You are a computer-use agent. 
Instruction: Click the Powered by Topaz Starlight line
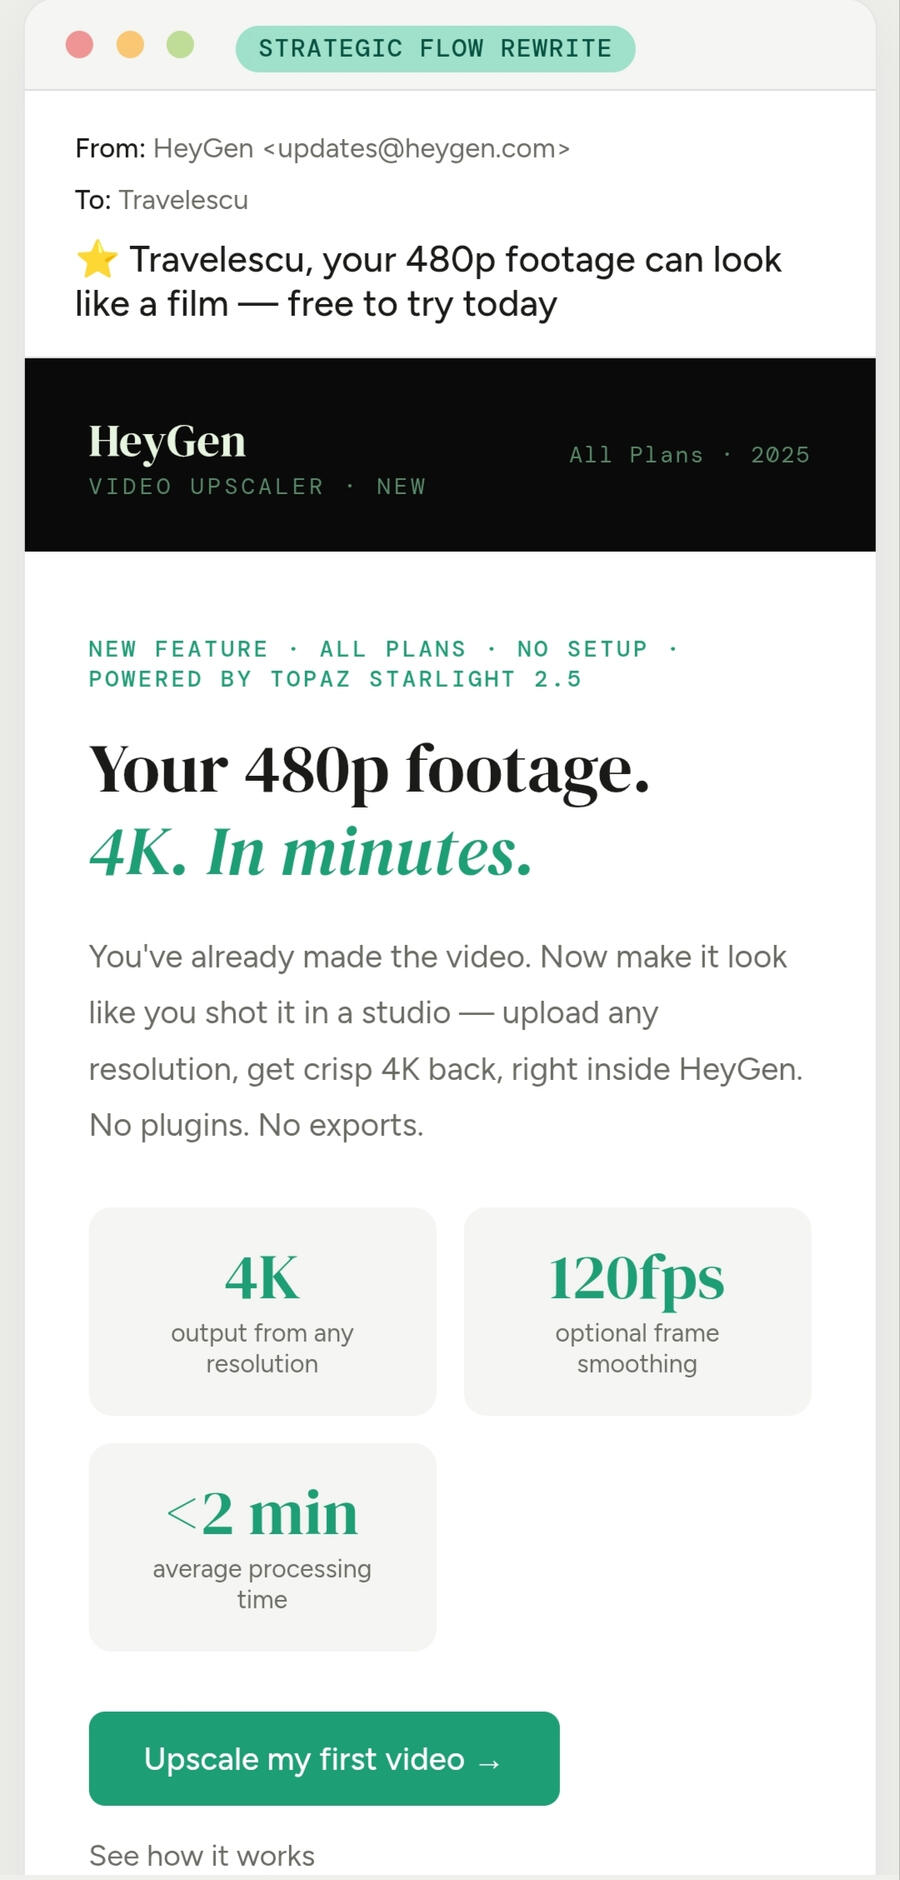335,680
